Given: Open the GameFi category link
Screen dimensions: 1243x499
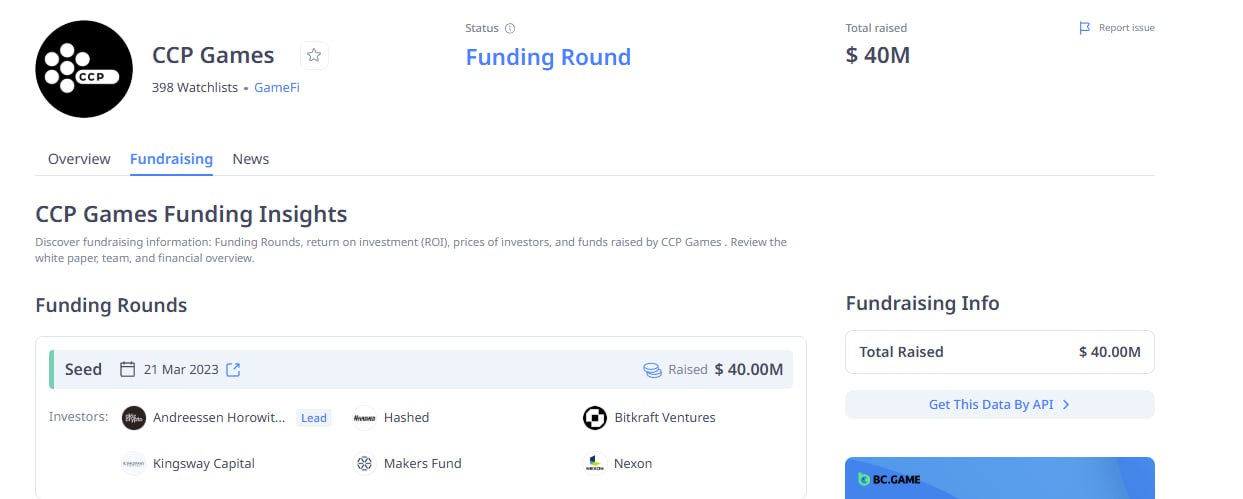Looking at the screenshot, I should tap(277, 88).
